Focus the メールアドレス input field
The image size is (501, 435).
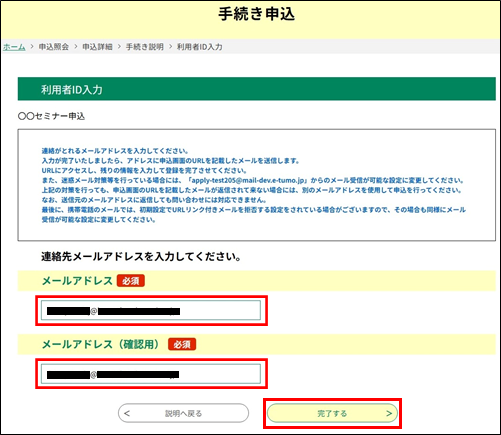151,310
